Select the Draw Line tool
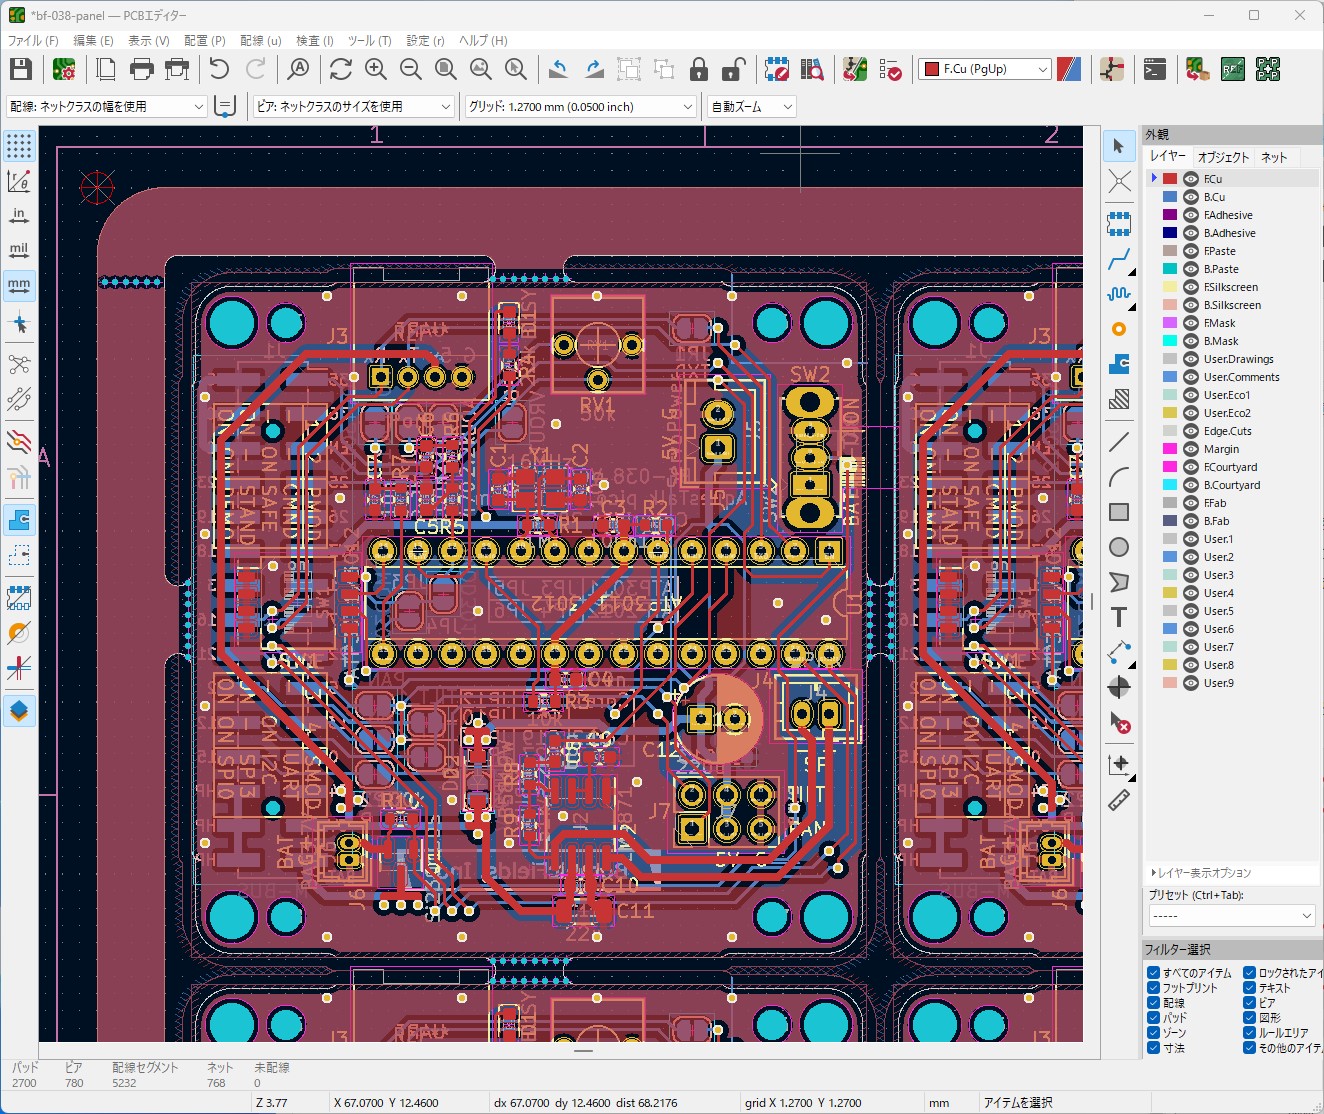This screenshot has height=1114, width=1324. pyautogui.click(x=1119, y=441)
